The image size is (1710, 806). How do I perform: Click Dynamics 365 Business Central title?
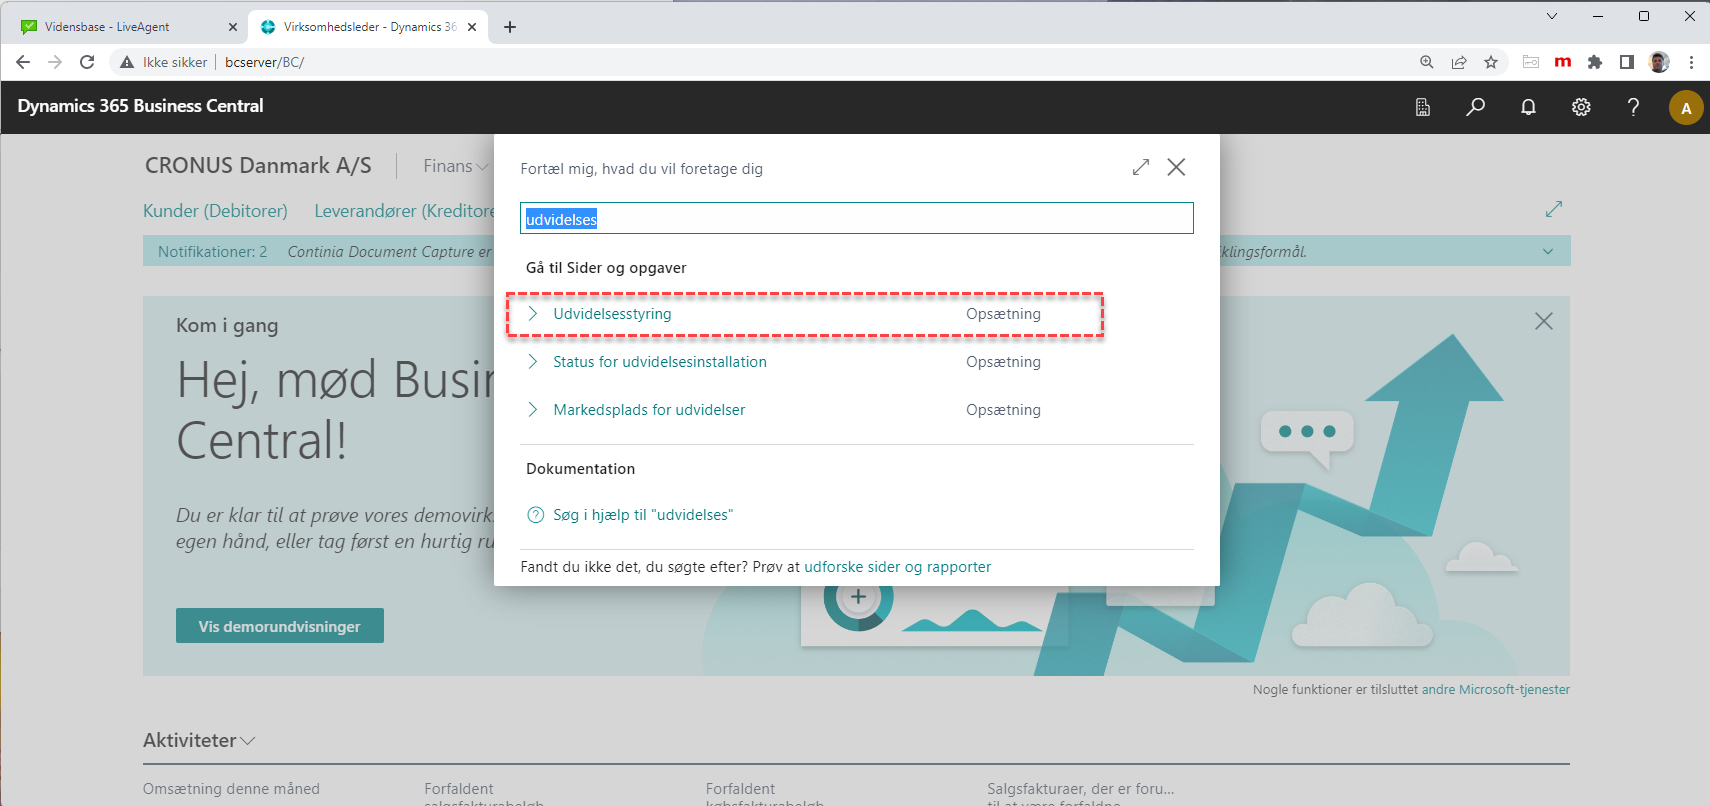140,106
